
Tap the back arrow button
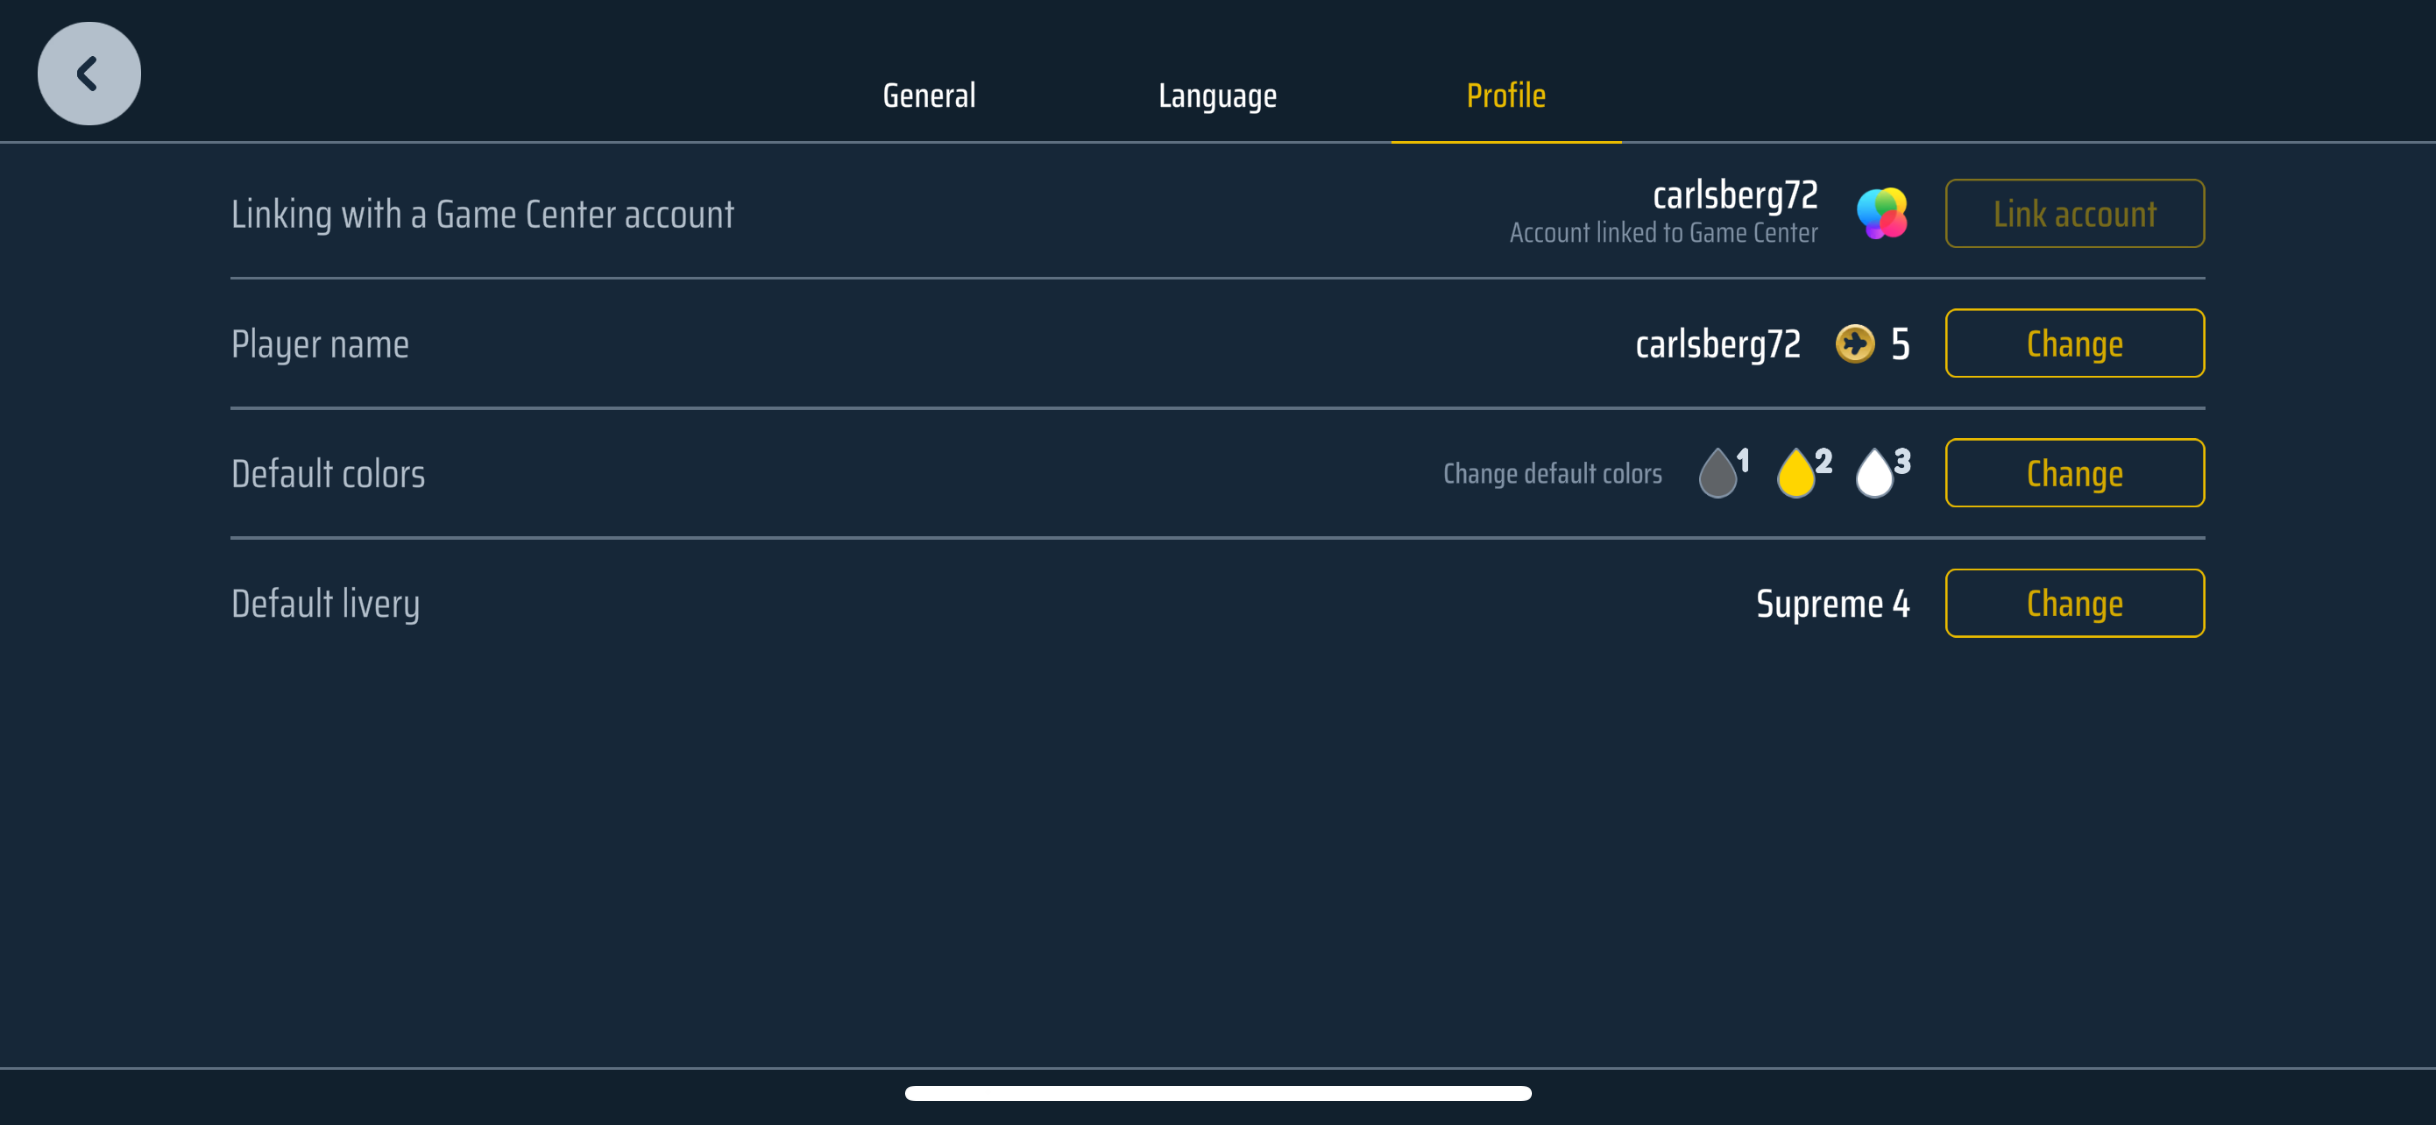tap(89, 74)
